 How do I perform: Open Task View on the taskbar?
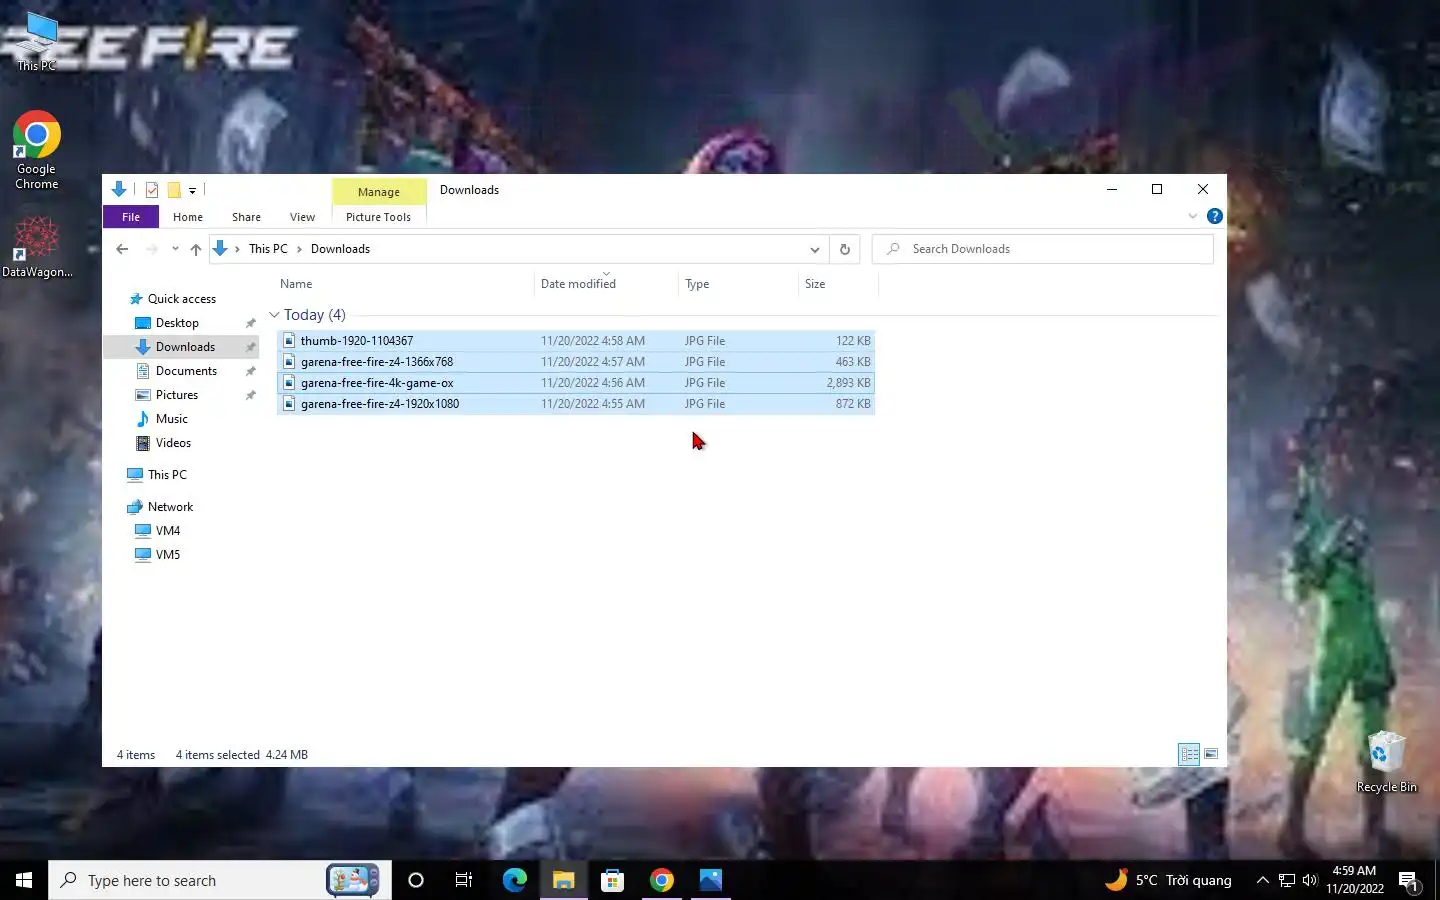[464, 880]
